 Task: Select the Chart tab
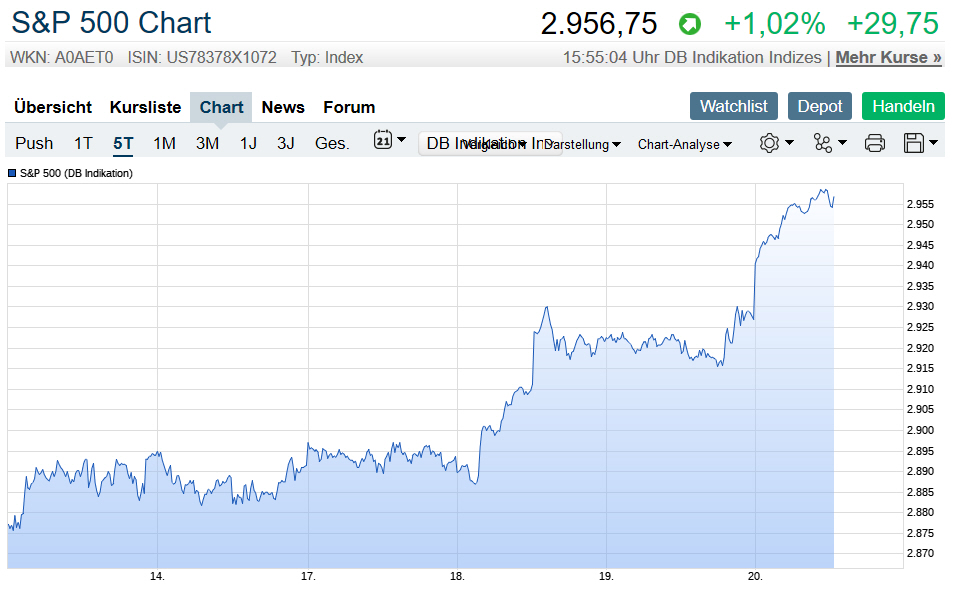click(x=221, y=107)
